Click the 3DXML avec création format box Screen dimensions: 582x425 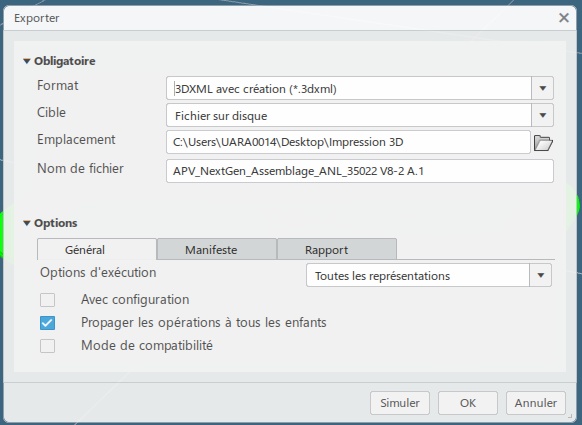click(x=349, y=88)
